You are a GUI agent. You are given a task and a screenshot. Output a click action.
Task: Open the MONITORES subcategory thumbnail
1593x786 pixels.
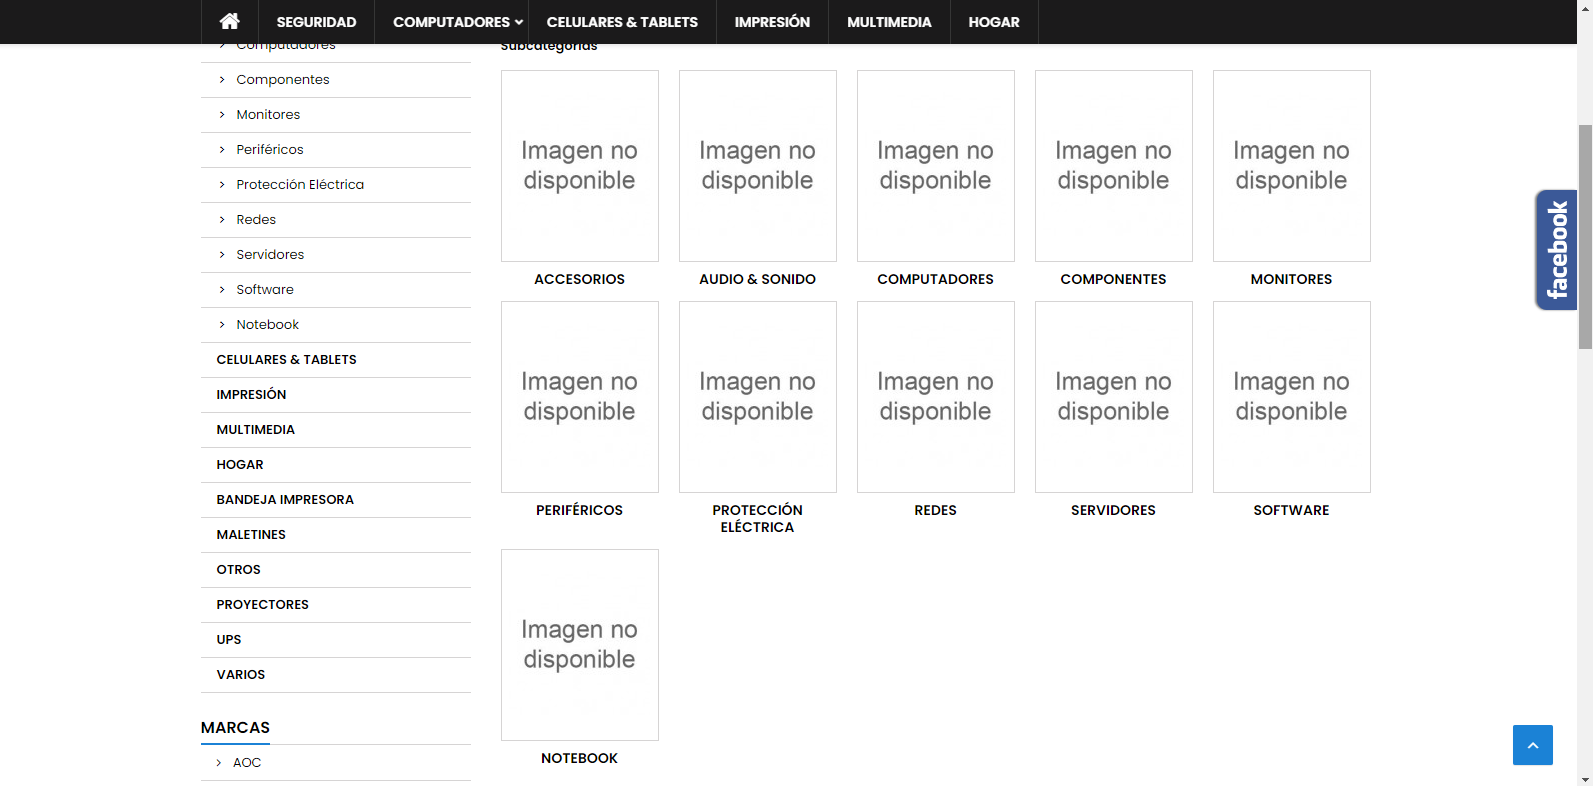click(1292, 166)
